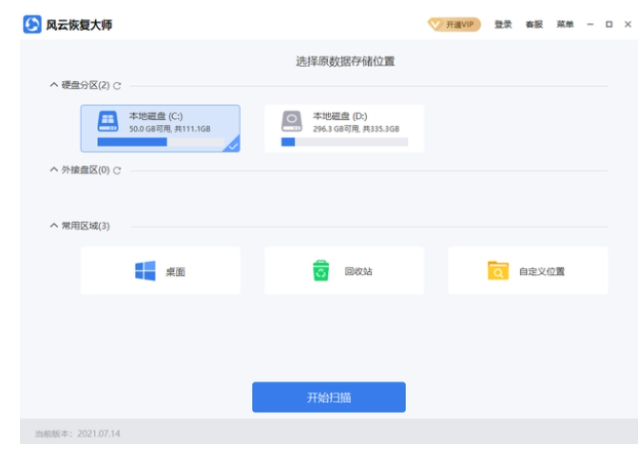Click the custom location (自定义位置) folder icon
This screenshot has height=450, width=644.
tap(498, 271)
